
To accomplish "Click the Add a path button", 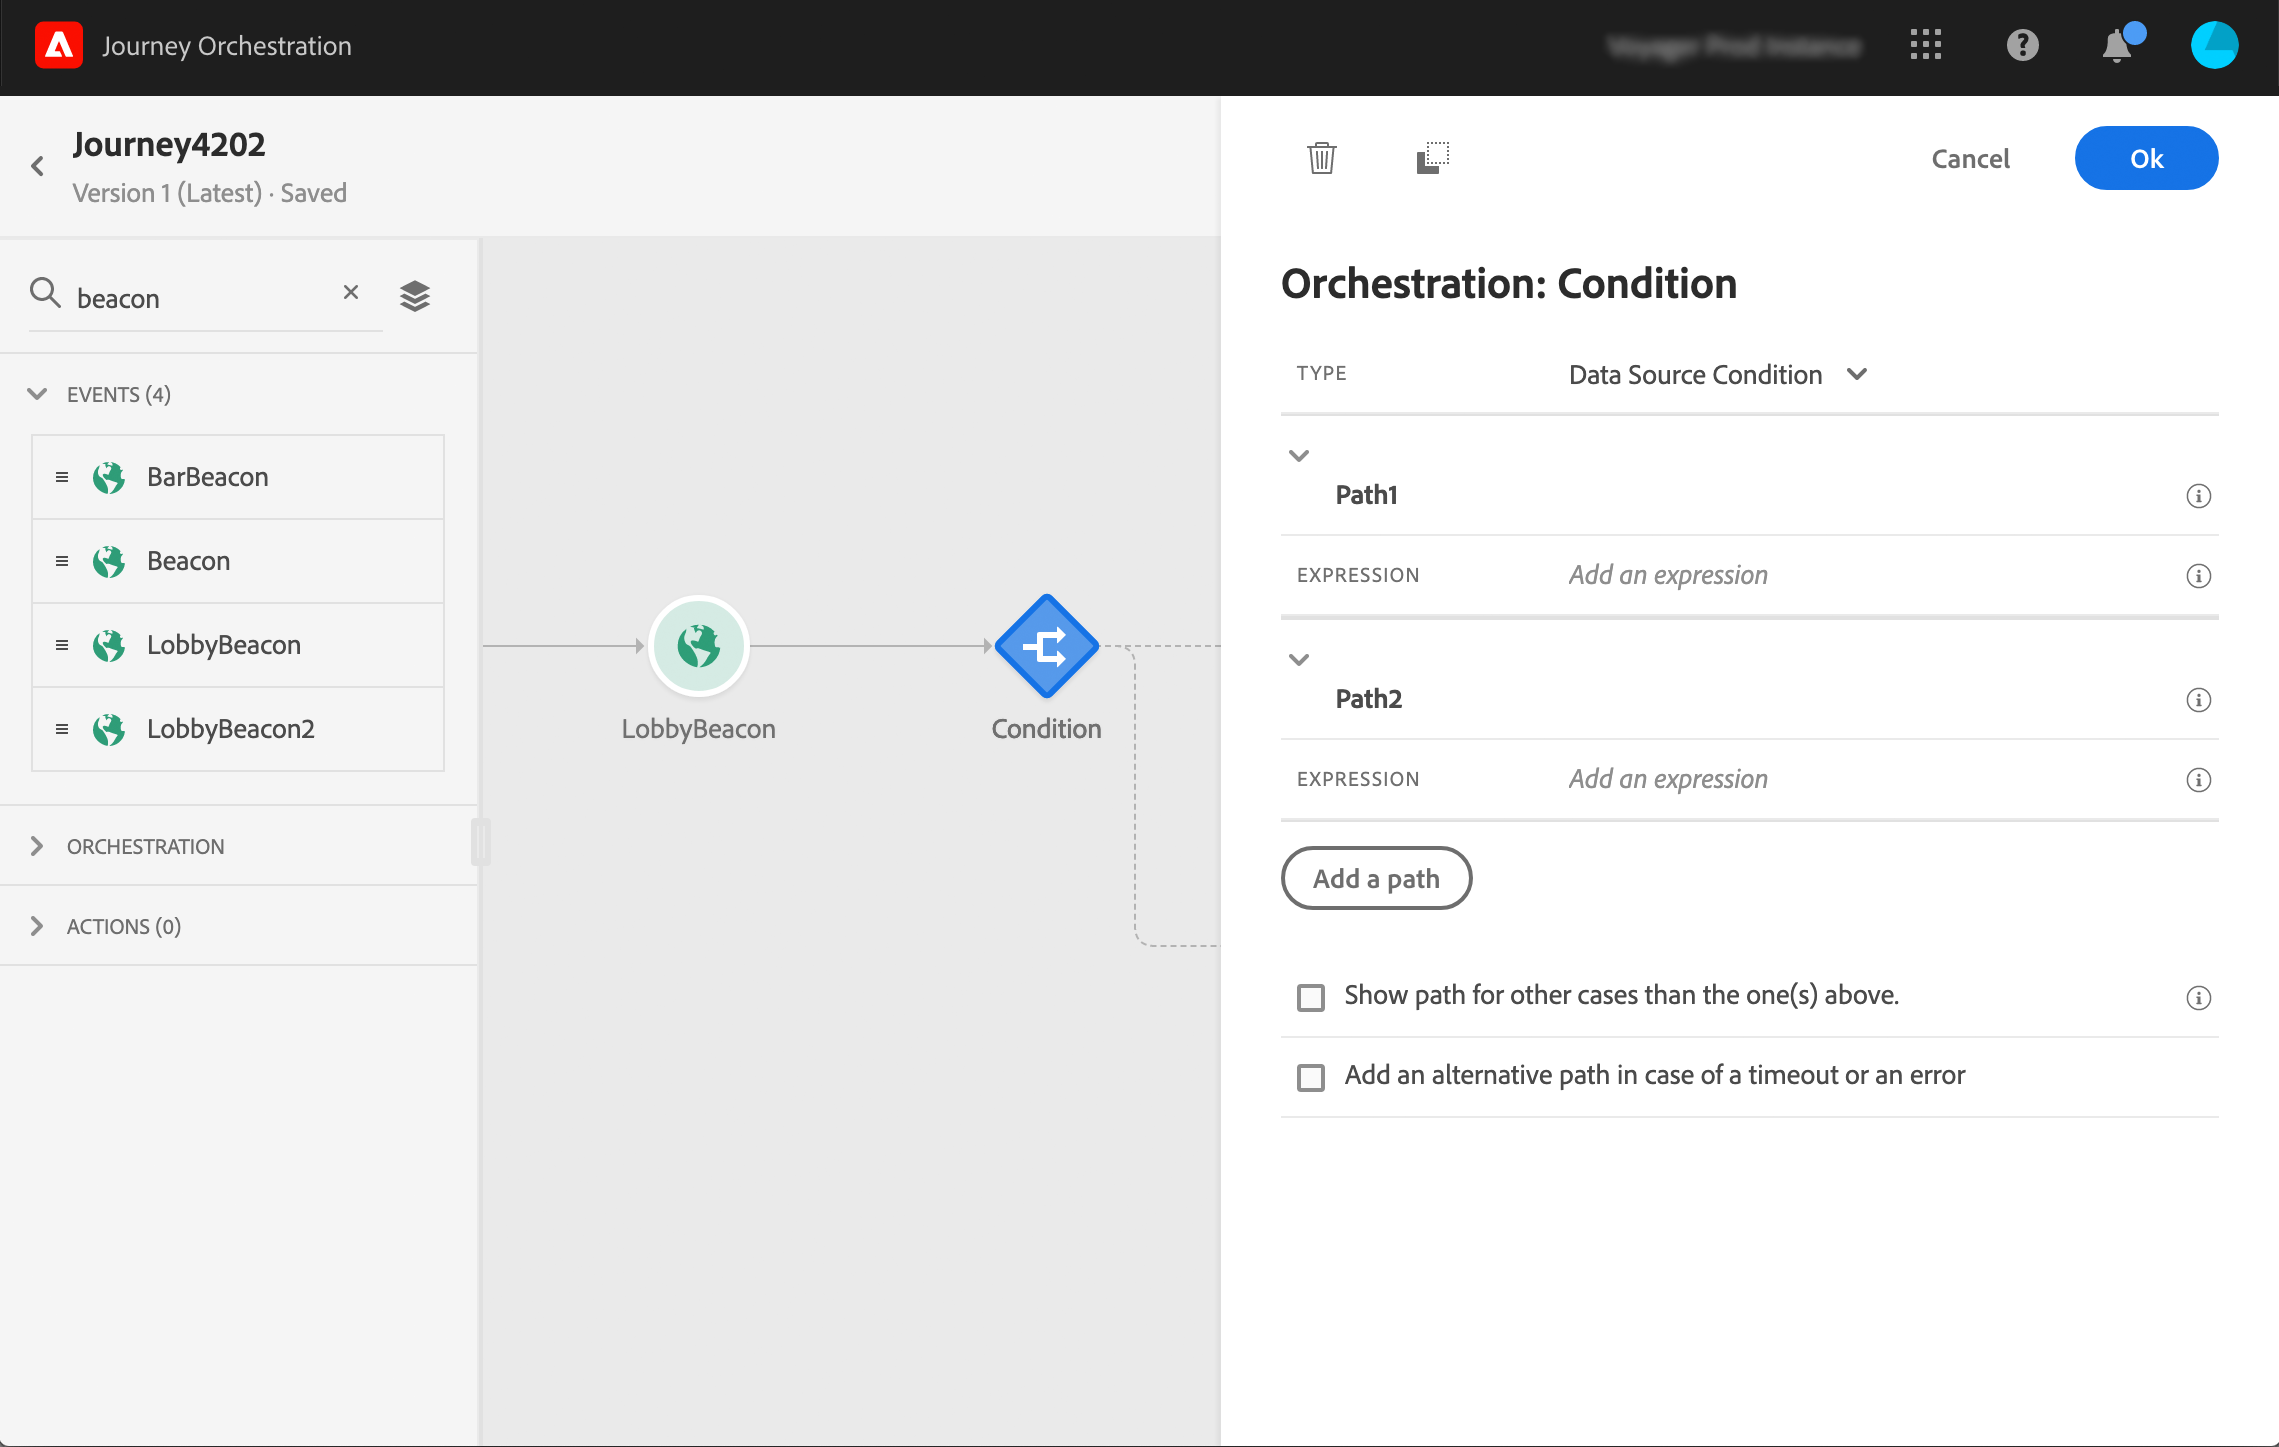I will coord(1376,879).
